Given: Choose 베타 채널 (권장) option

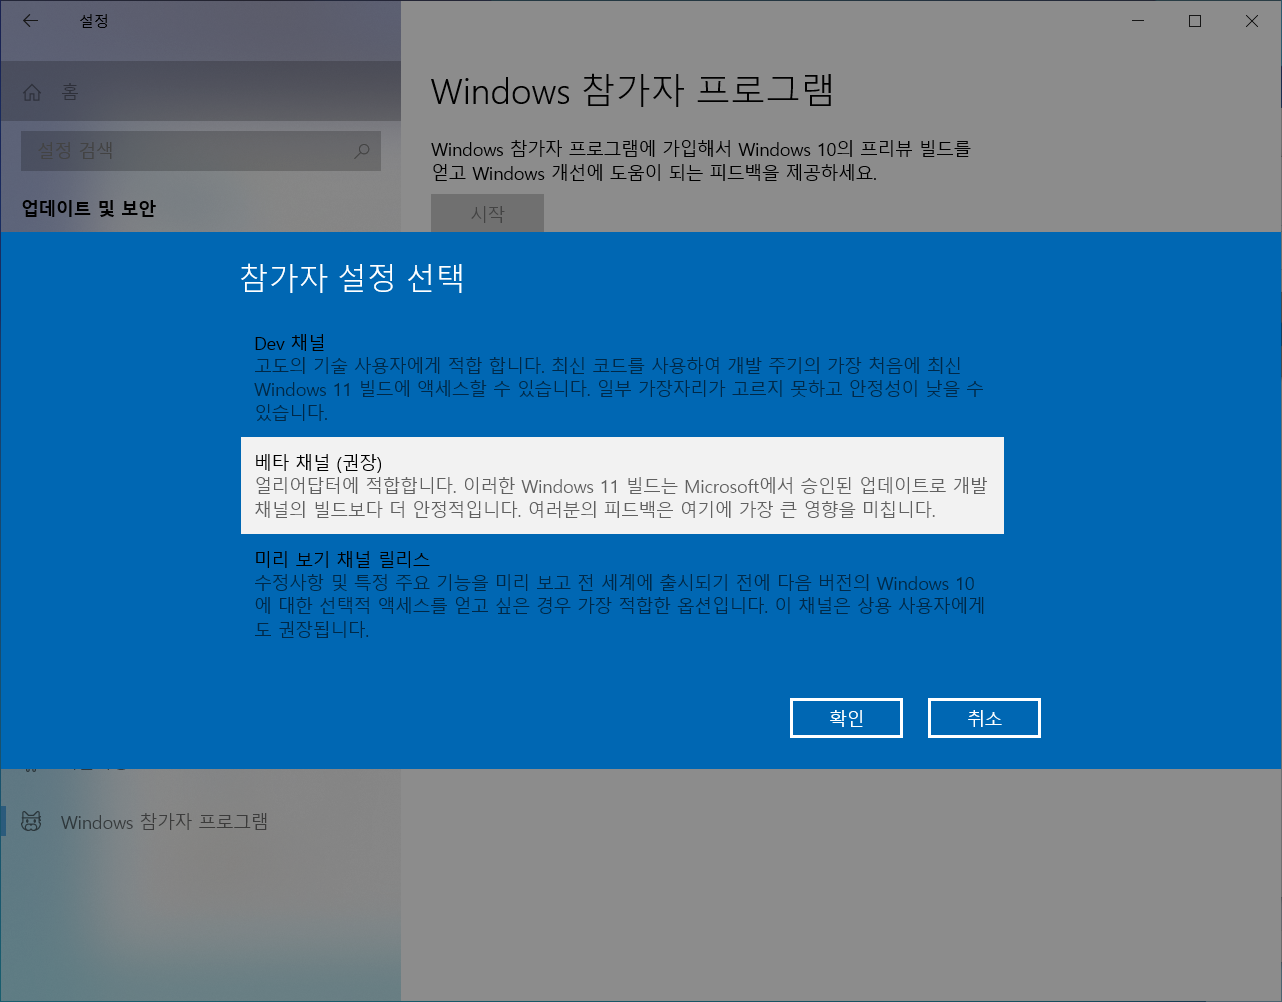Looking at the screenshot, I should pyautogui.click(x=622, y=485).
